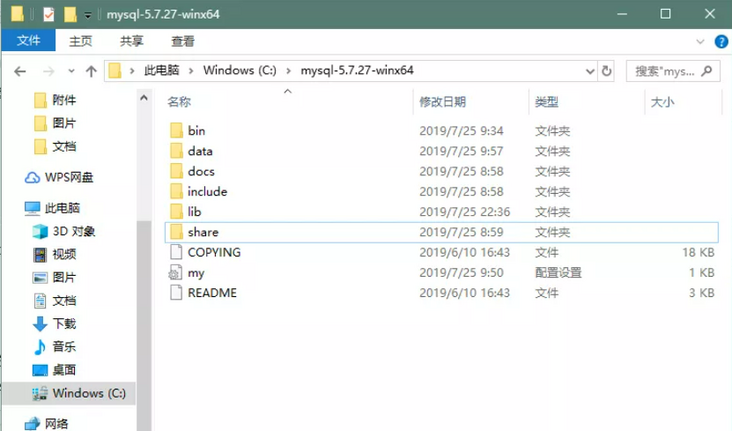Select the data folder icon
732x431 pixels.
[x=176, y=151]
